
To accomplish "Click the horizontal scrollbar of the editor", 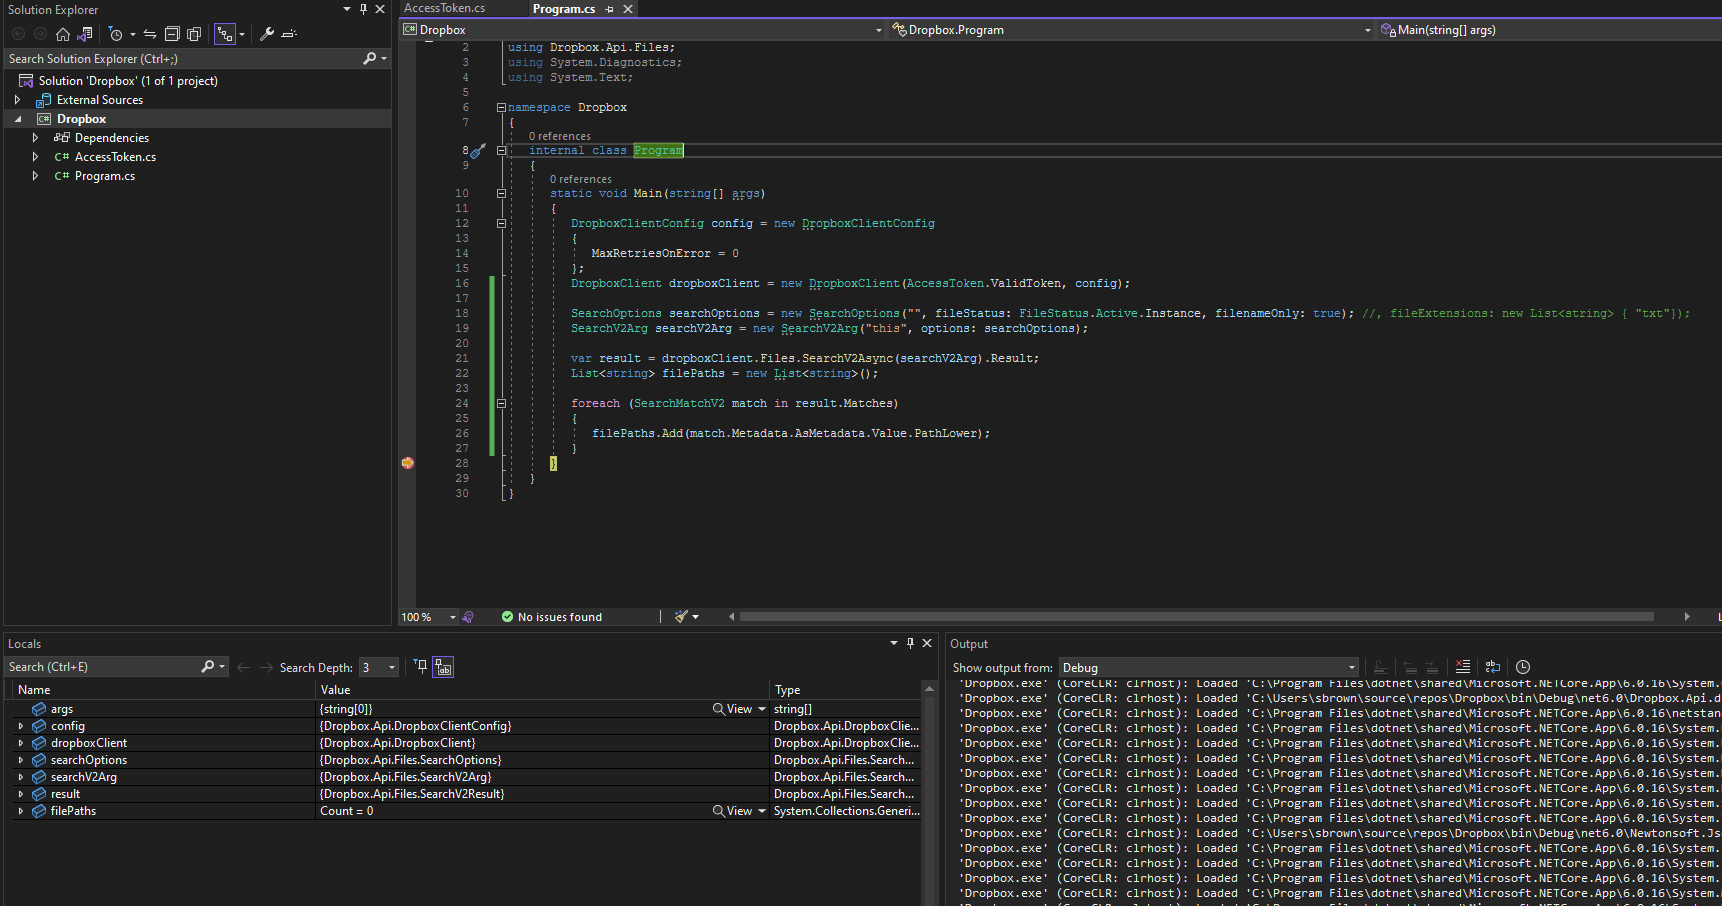I will (x=1196, y=617).
